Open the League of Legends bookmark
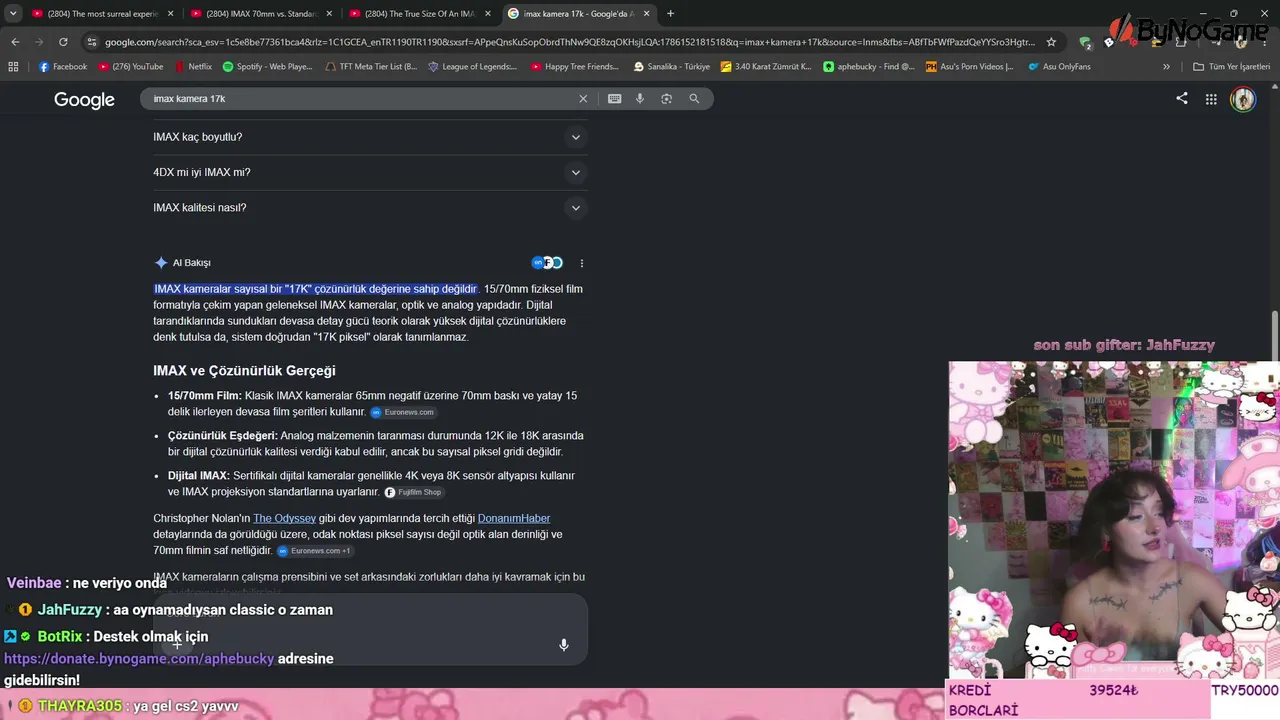The width and height of the screenshot is (1280, 720). [x=473, y=67]
